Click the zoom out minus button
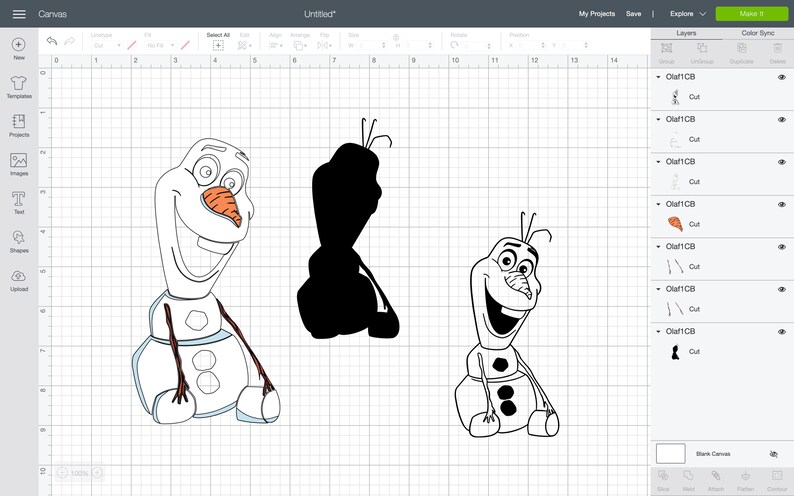 [62, 473]
